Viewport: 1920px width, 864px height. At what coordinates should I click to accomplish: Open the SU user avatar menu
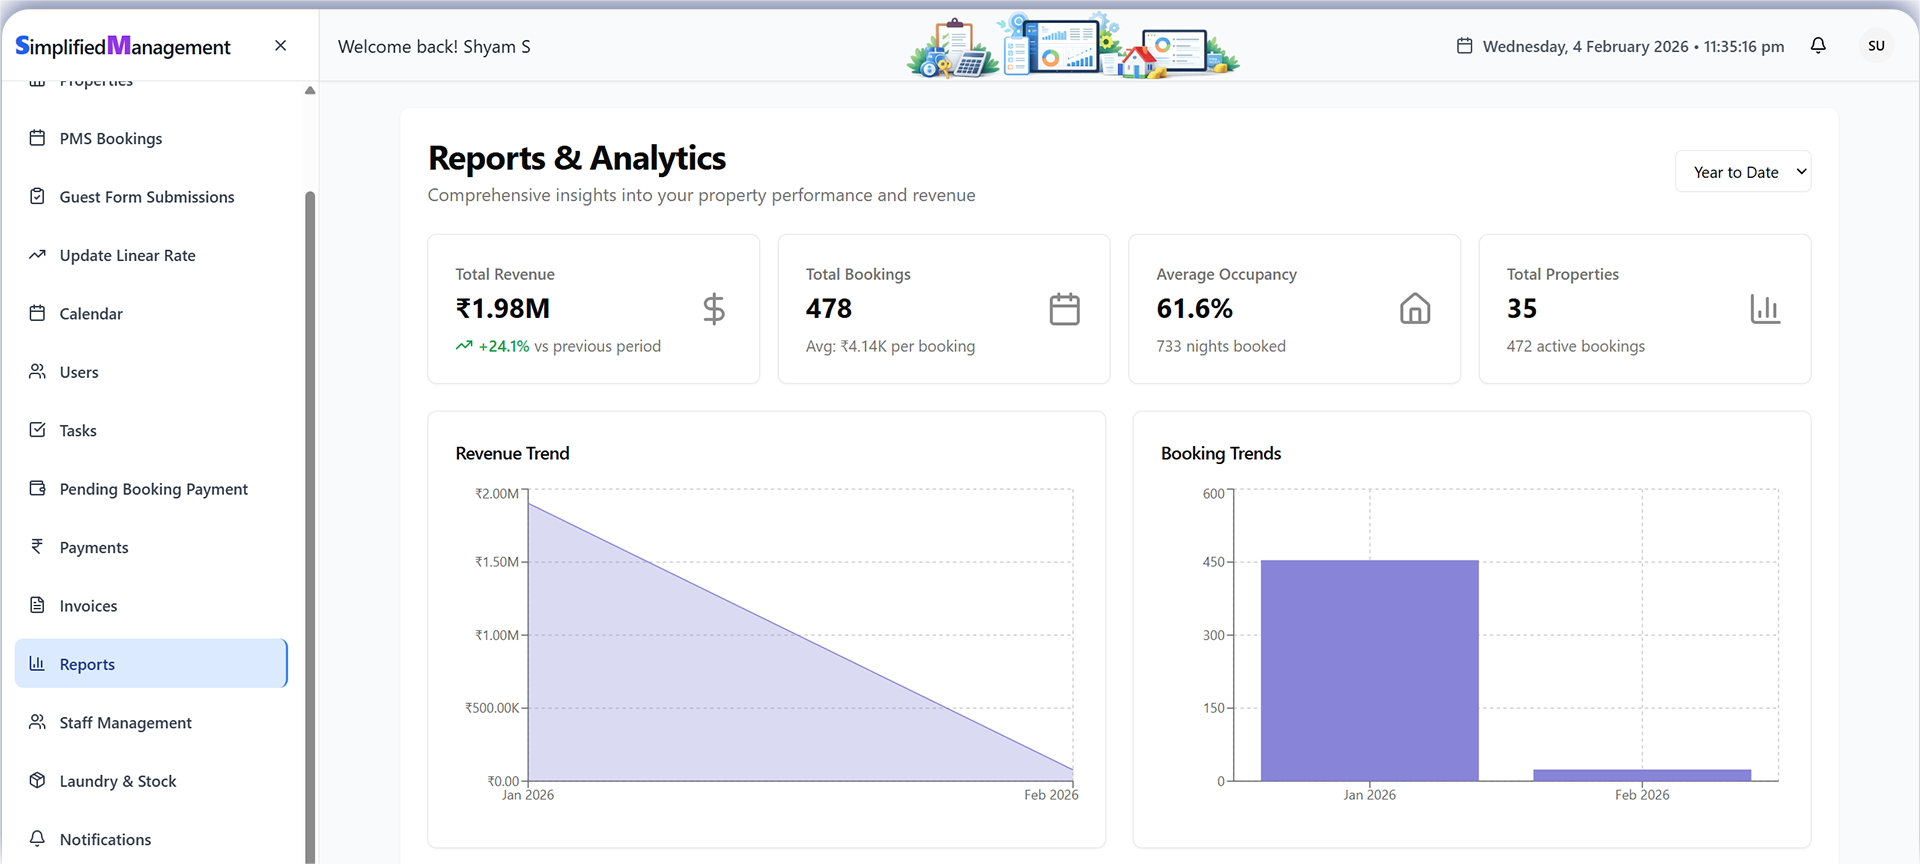click(1876, 46)
